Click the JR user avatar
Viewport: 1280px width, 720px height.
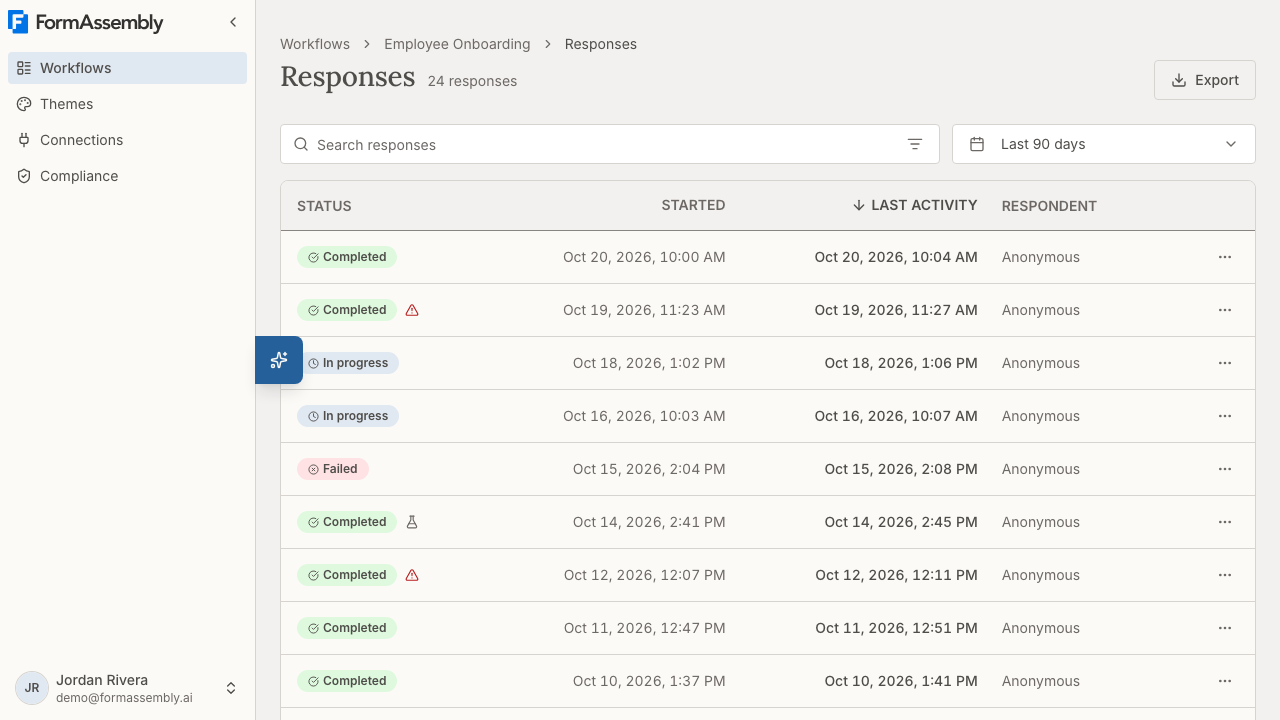[32, 688]
